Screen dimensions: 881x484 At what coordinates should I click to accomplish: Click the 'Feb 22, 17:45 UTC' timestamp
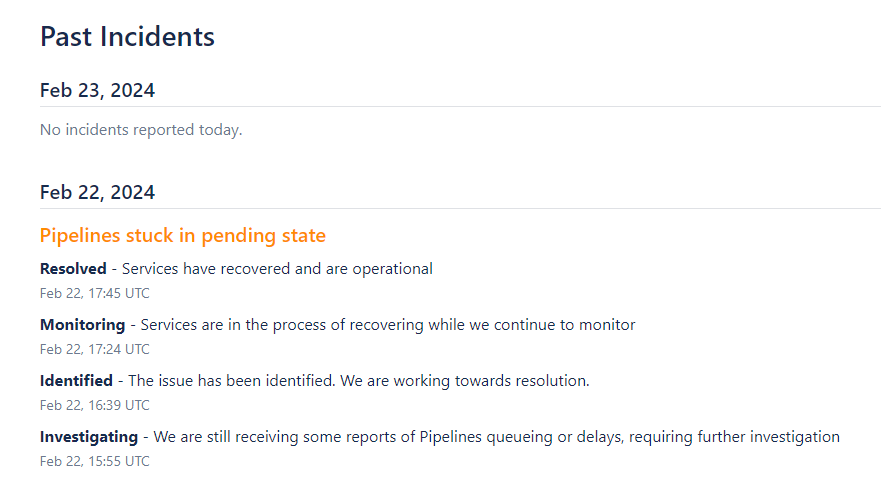pyautogui.click(x=94, y=293)
